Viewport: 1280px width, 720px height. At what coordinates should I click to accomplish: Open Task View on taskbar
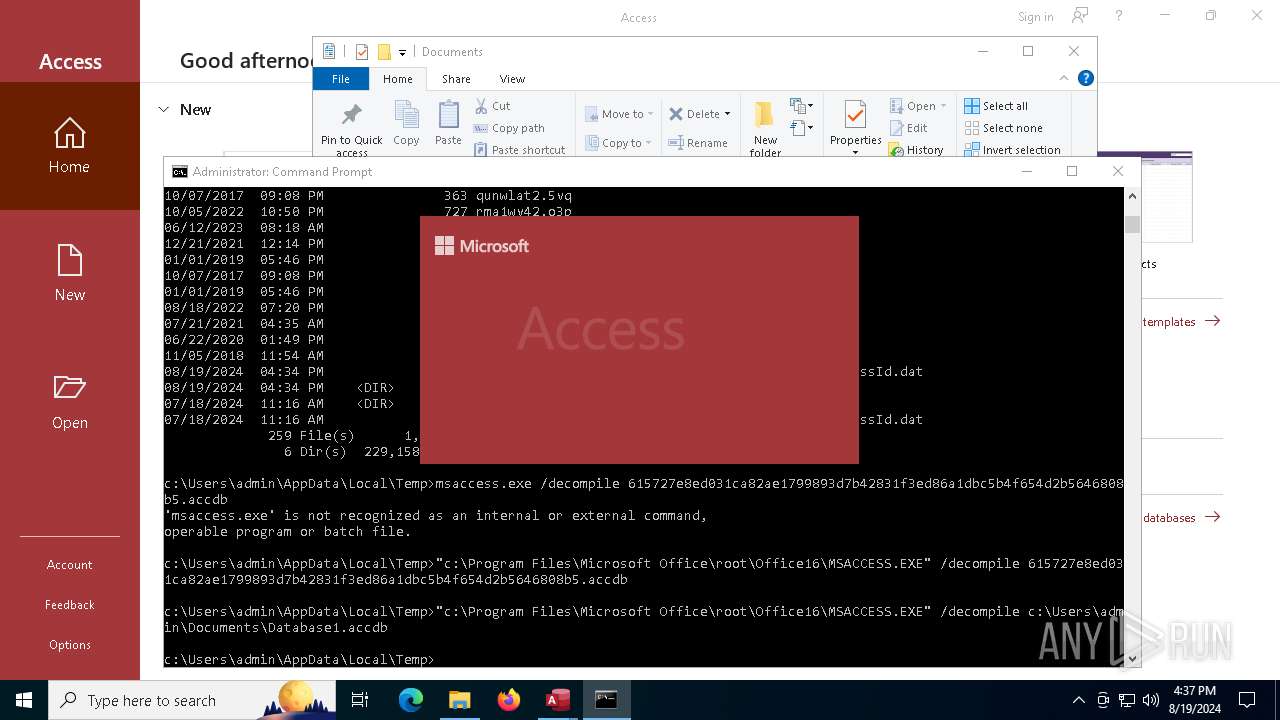click(x=360, y=700)
